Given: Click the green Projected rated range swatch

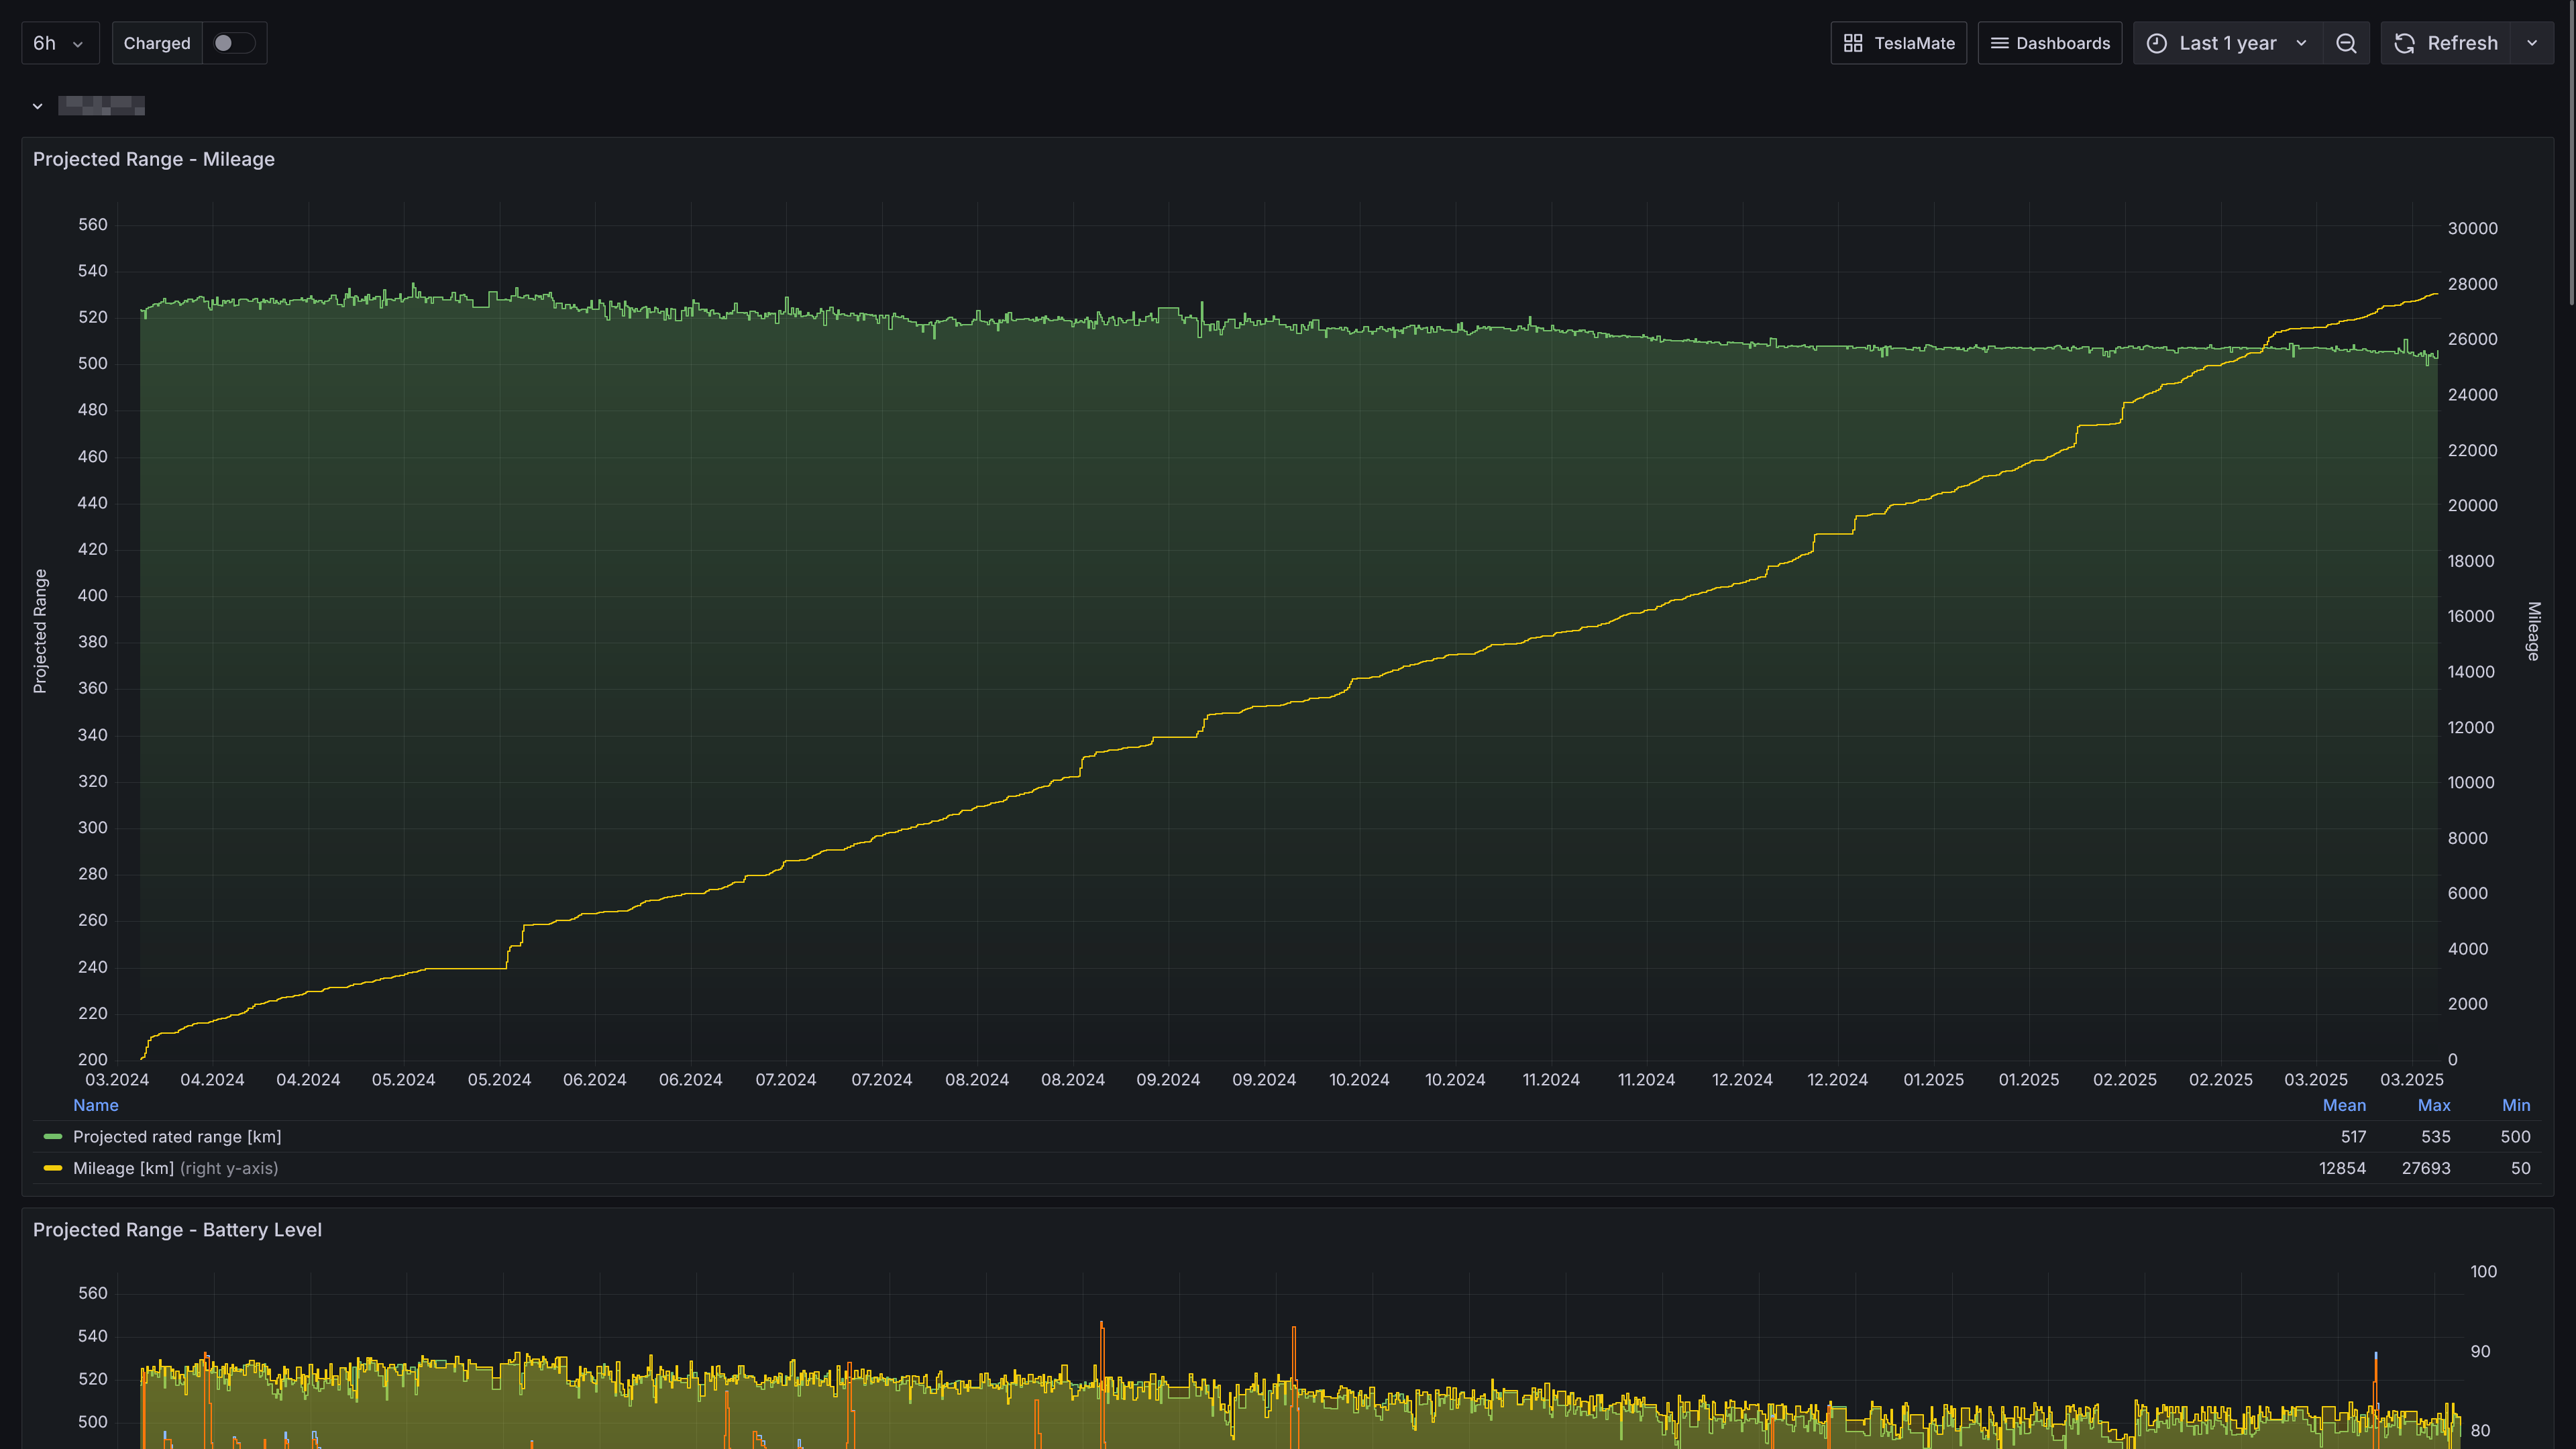Looking at the screenshot, I should click(53, 1137).
